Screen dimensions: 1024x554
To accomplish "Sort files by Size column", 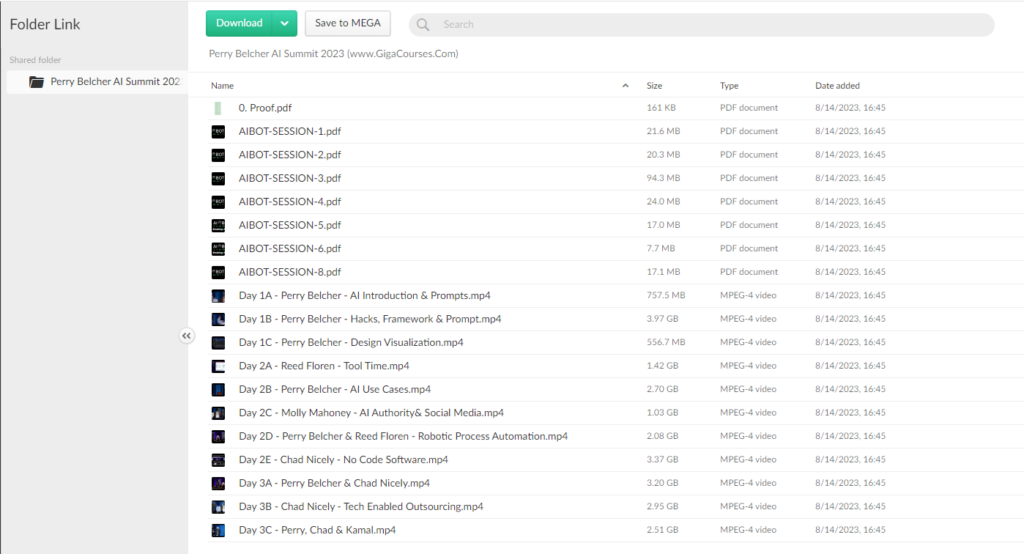I will pos(654,86).
